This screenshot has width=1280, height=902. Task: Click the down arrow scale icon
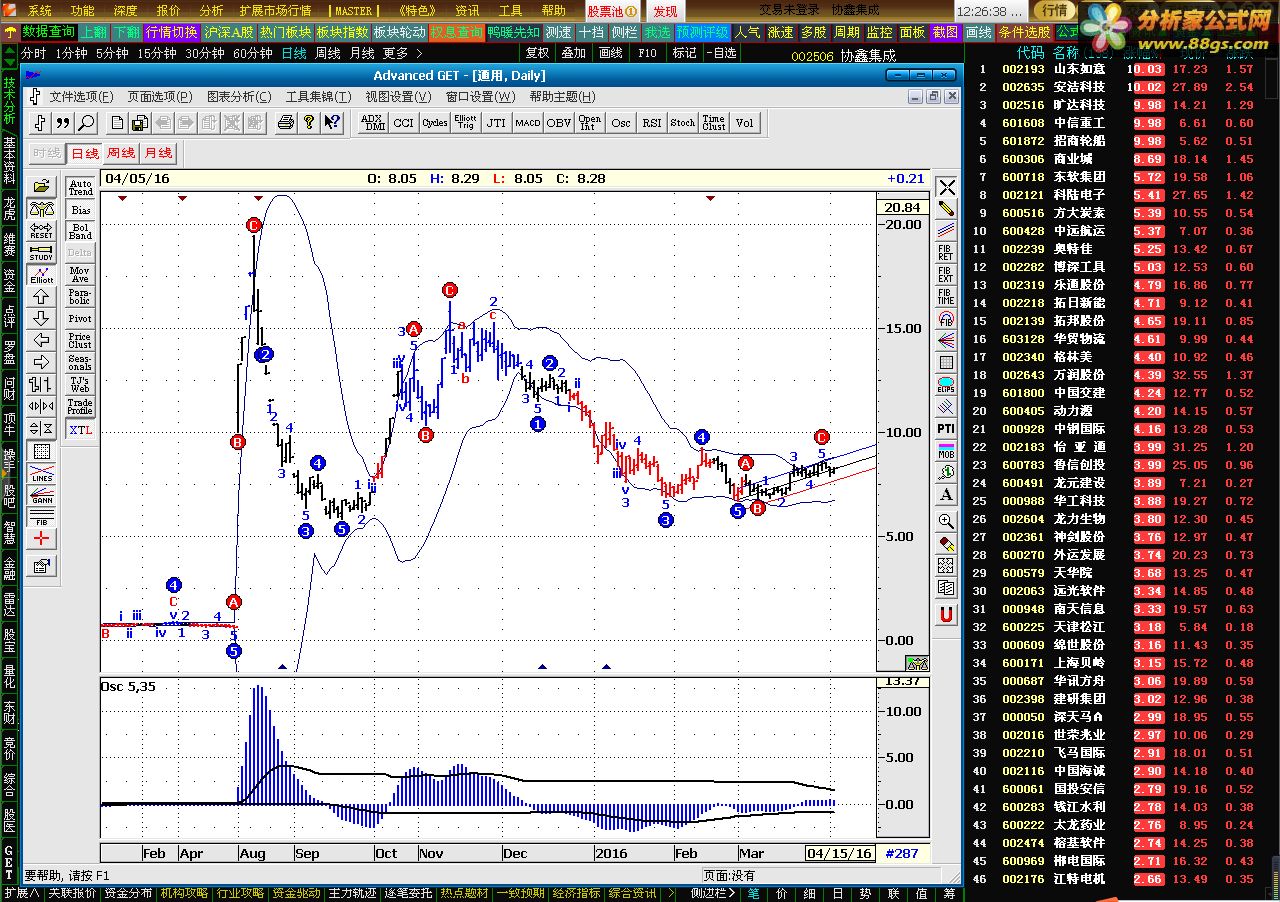[x=41, y=318]
